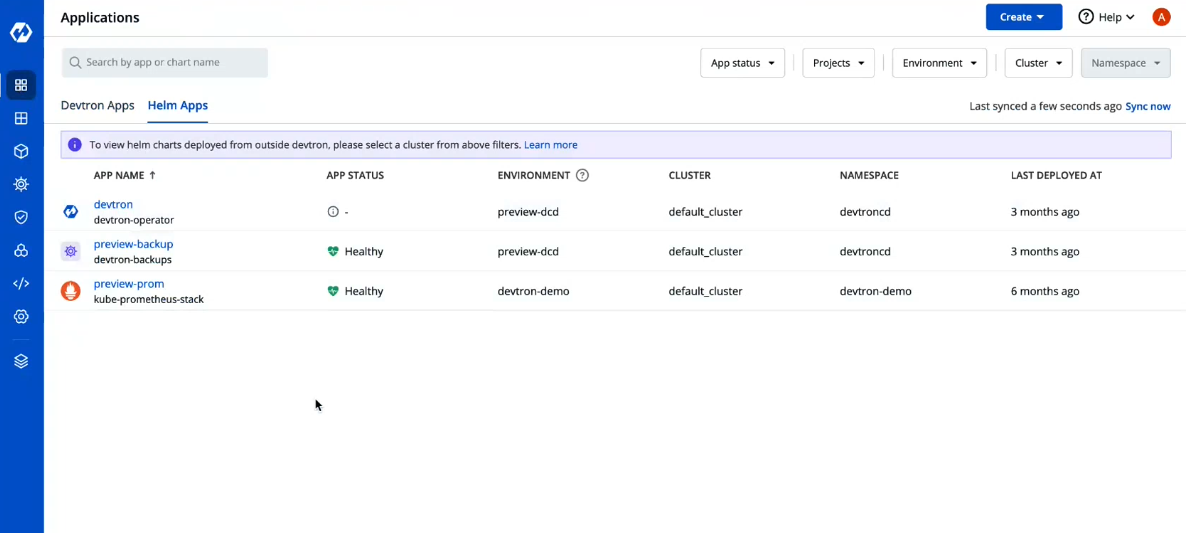1186x533 pixels.
Task: Open Applications from the sidebar grid icon
Action: click(x=21, y=85)
